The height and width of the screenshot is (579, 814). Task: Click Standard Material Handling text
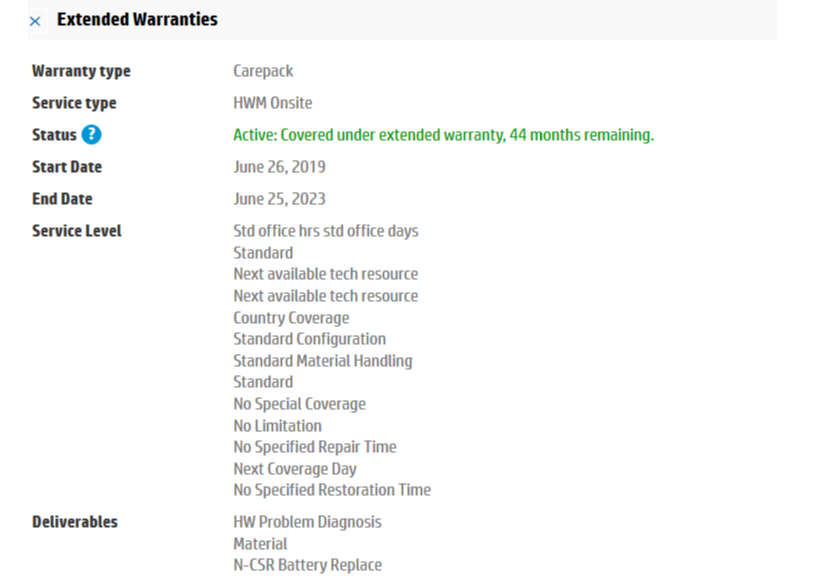pyautogui.click(x=322, y=361)
